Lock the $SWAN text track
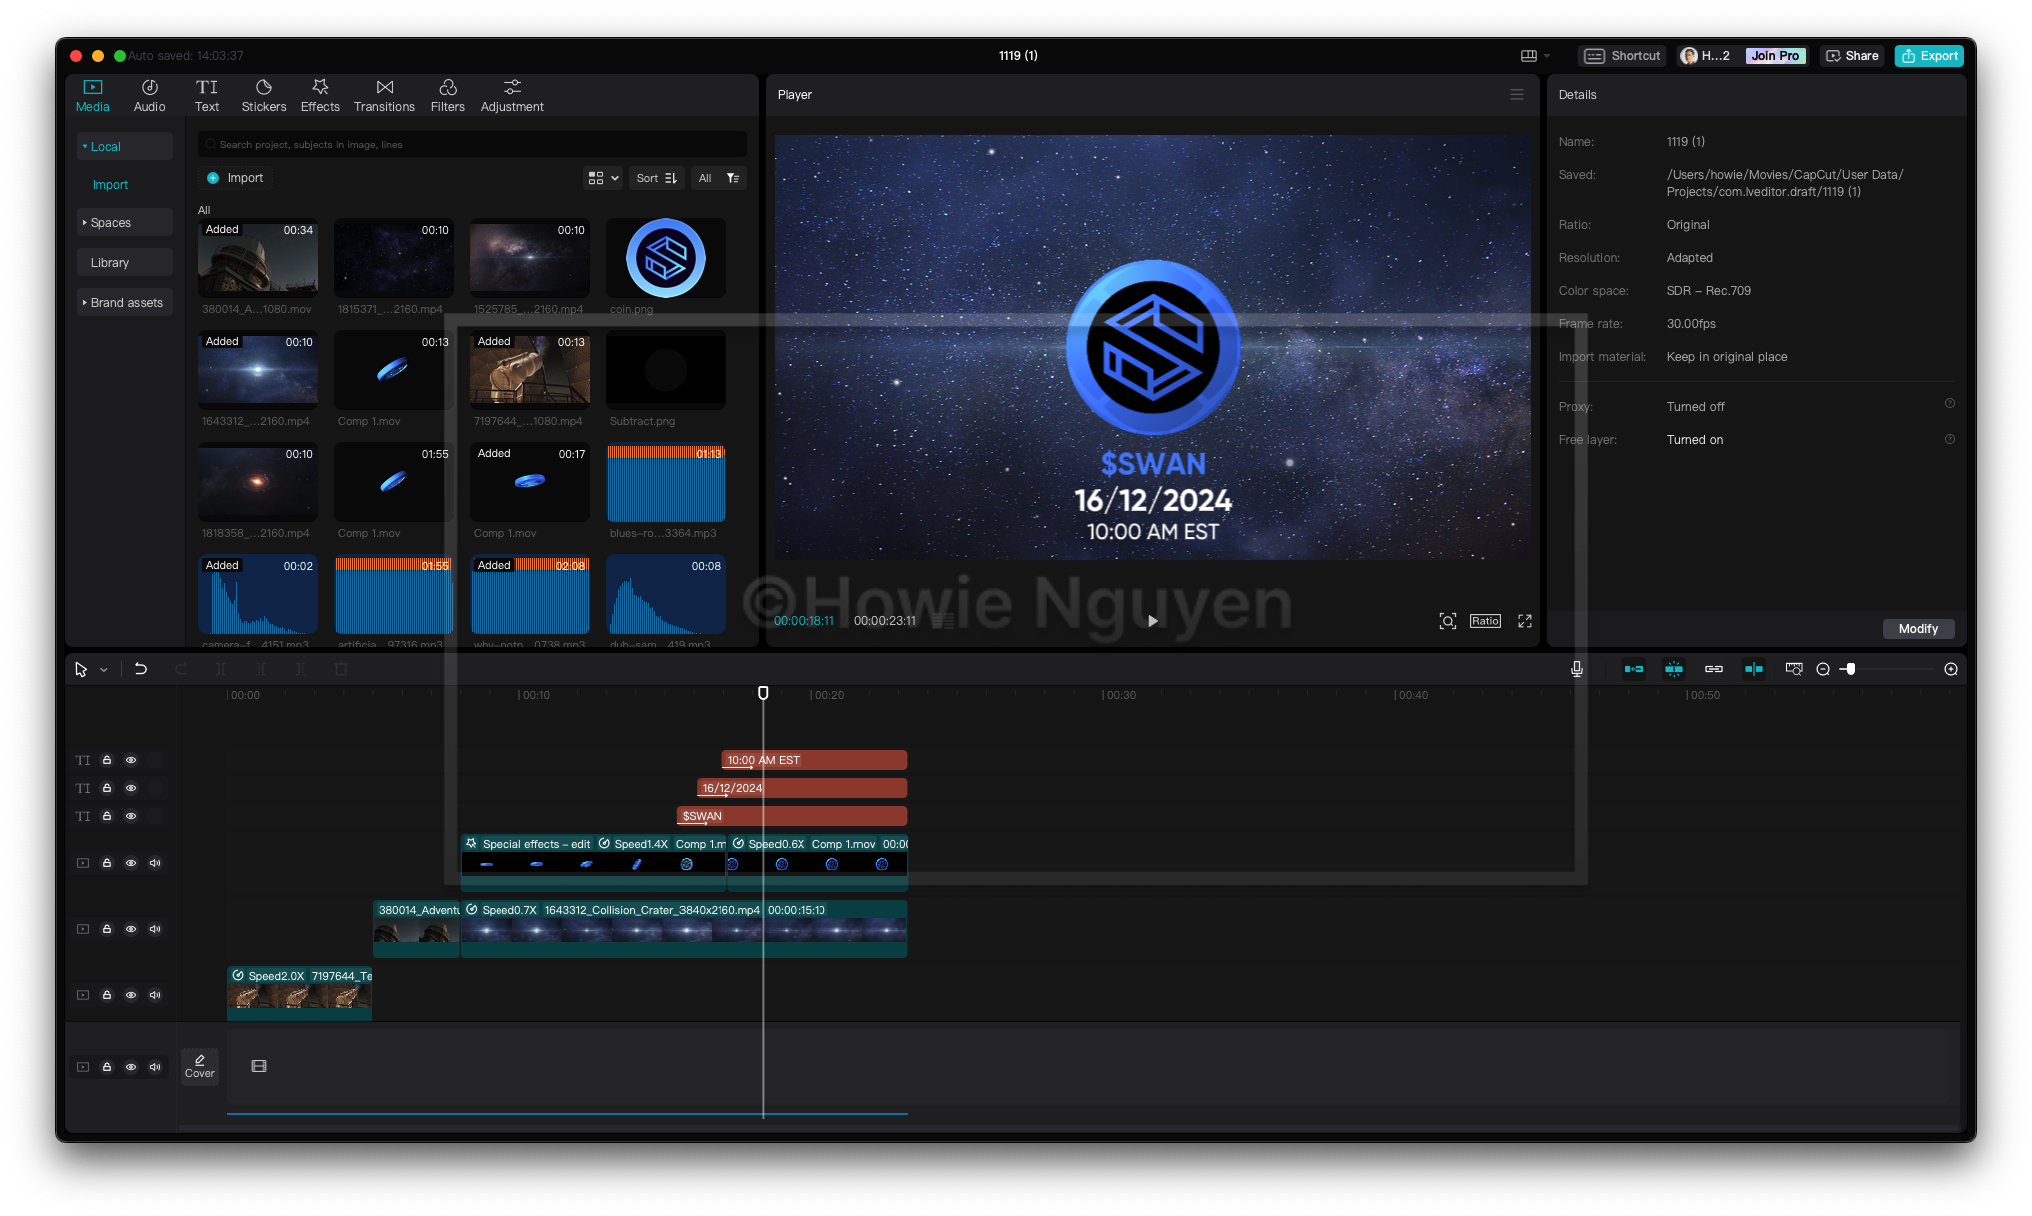Screen dimensions: 2032x1216 point(107,816)
